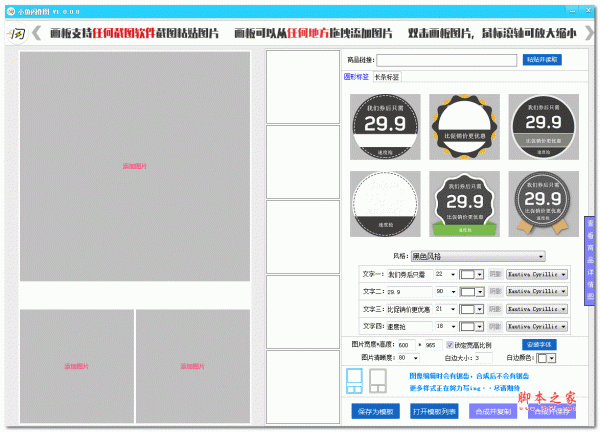Pick text color swatch for 文字一
The width and height of the screenshot is (600, 432).
(471, 275)
